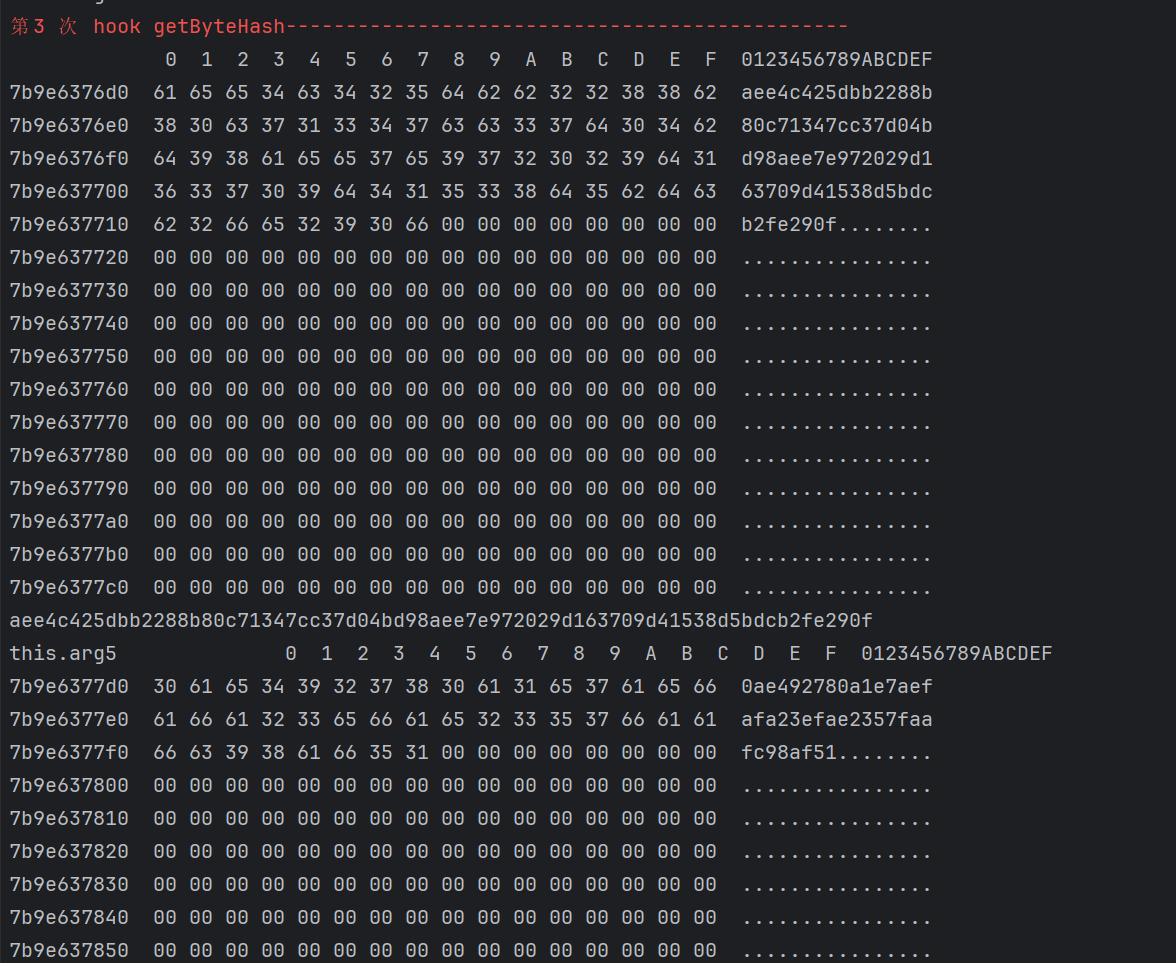Click memory address 7b9e637850
1176x963 pixels.
click(69, 950)
